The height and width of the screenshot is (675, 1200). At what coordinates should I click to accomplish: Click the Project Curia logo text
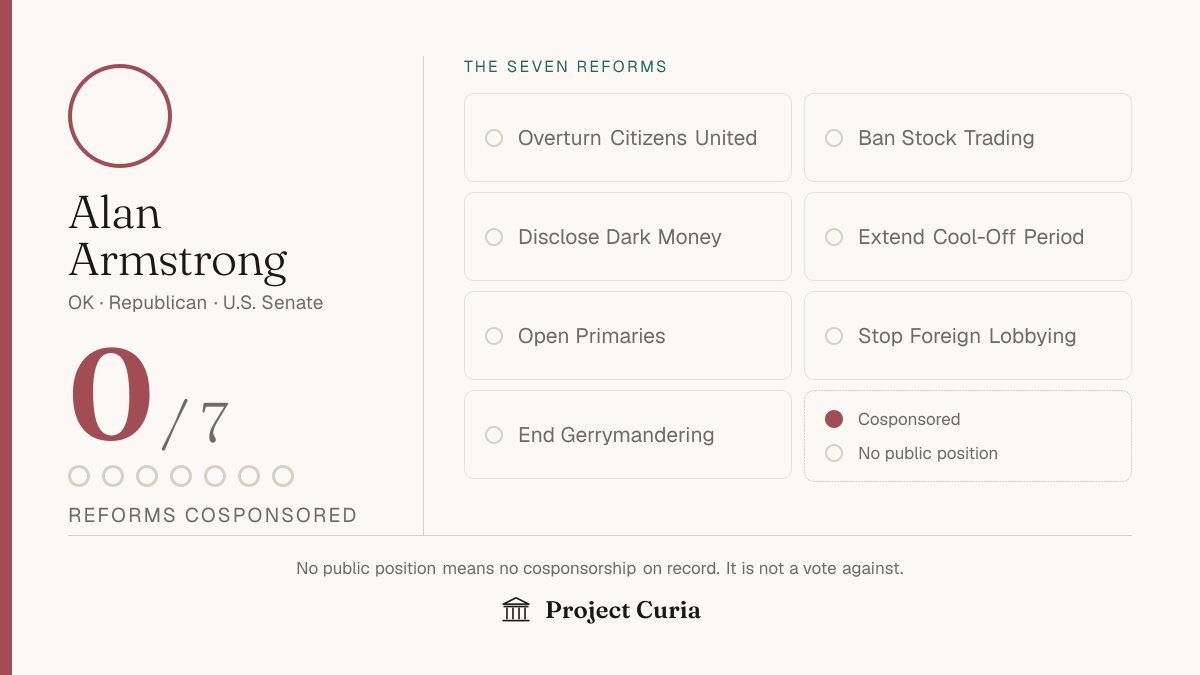[x=623, y=610]
